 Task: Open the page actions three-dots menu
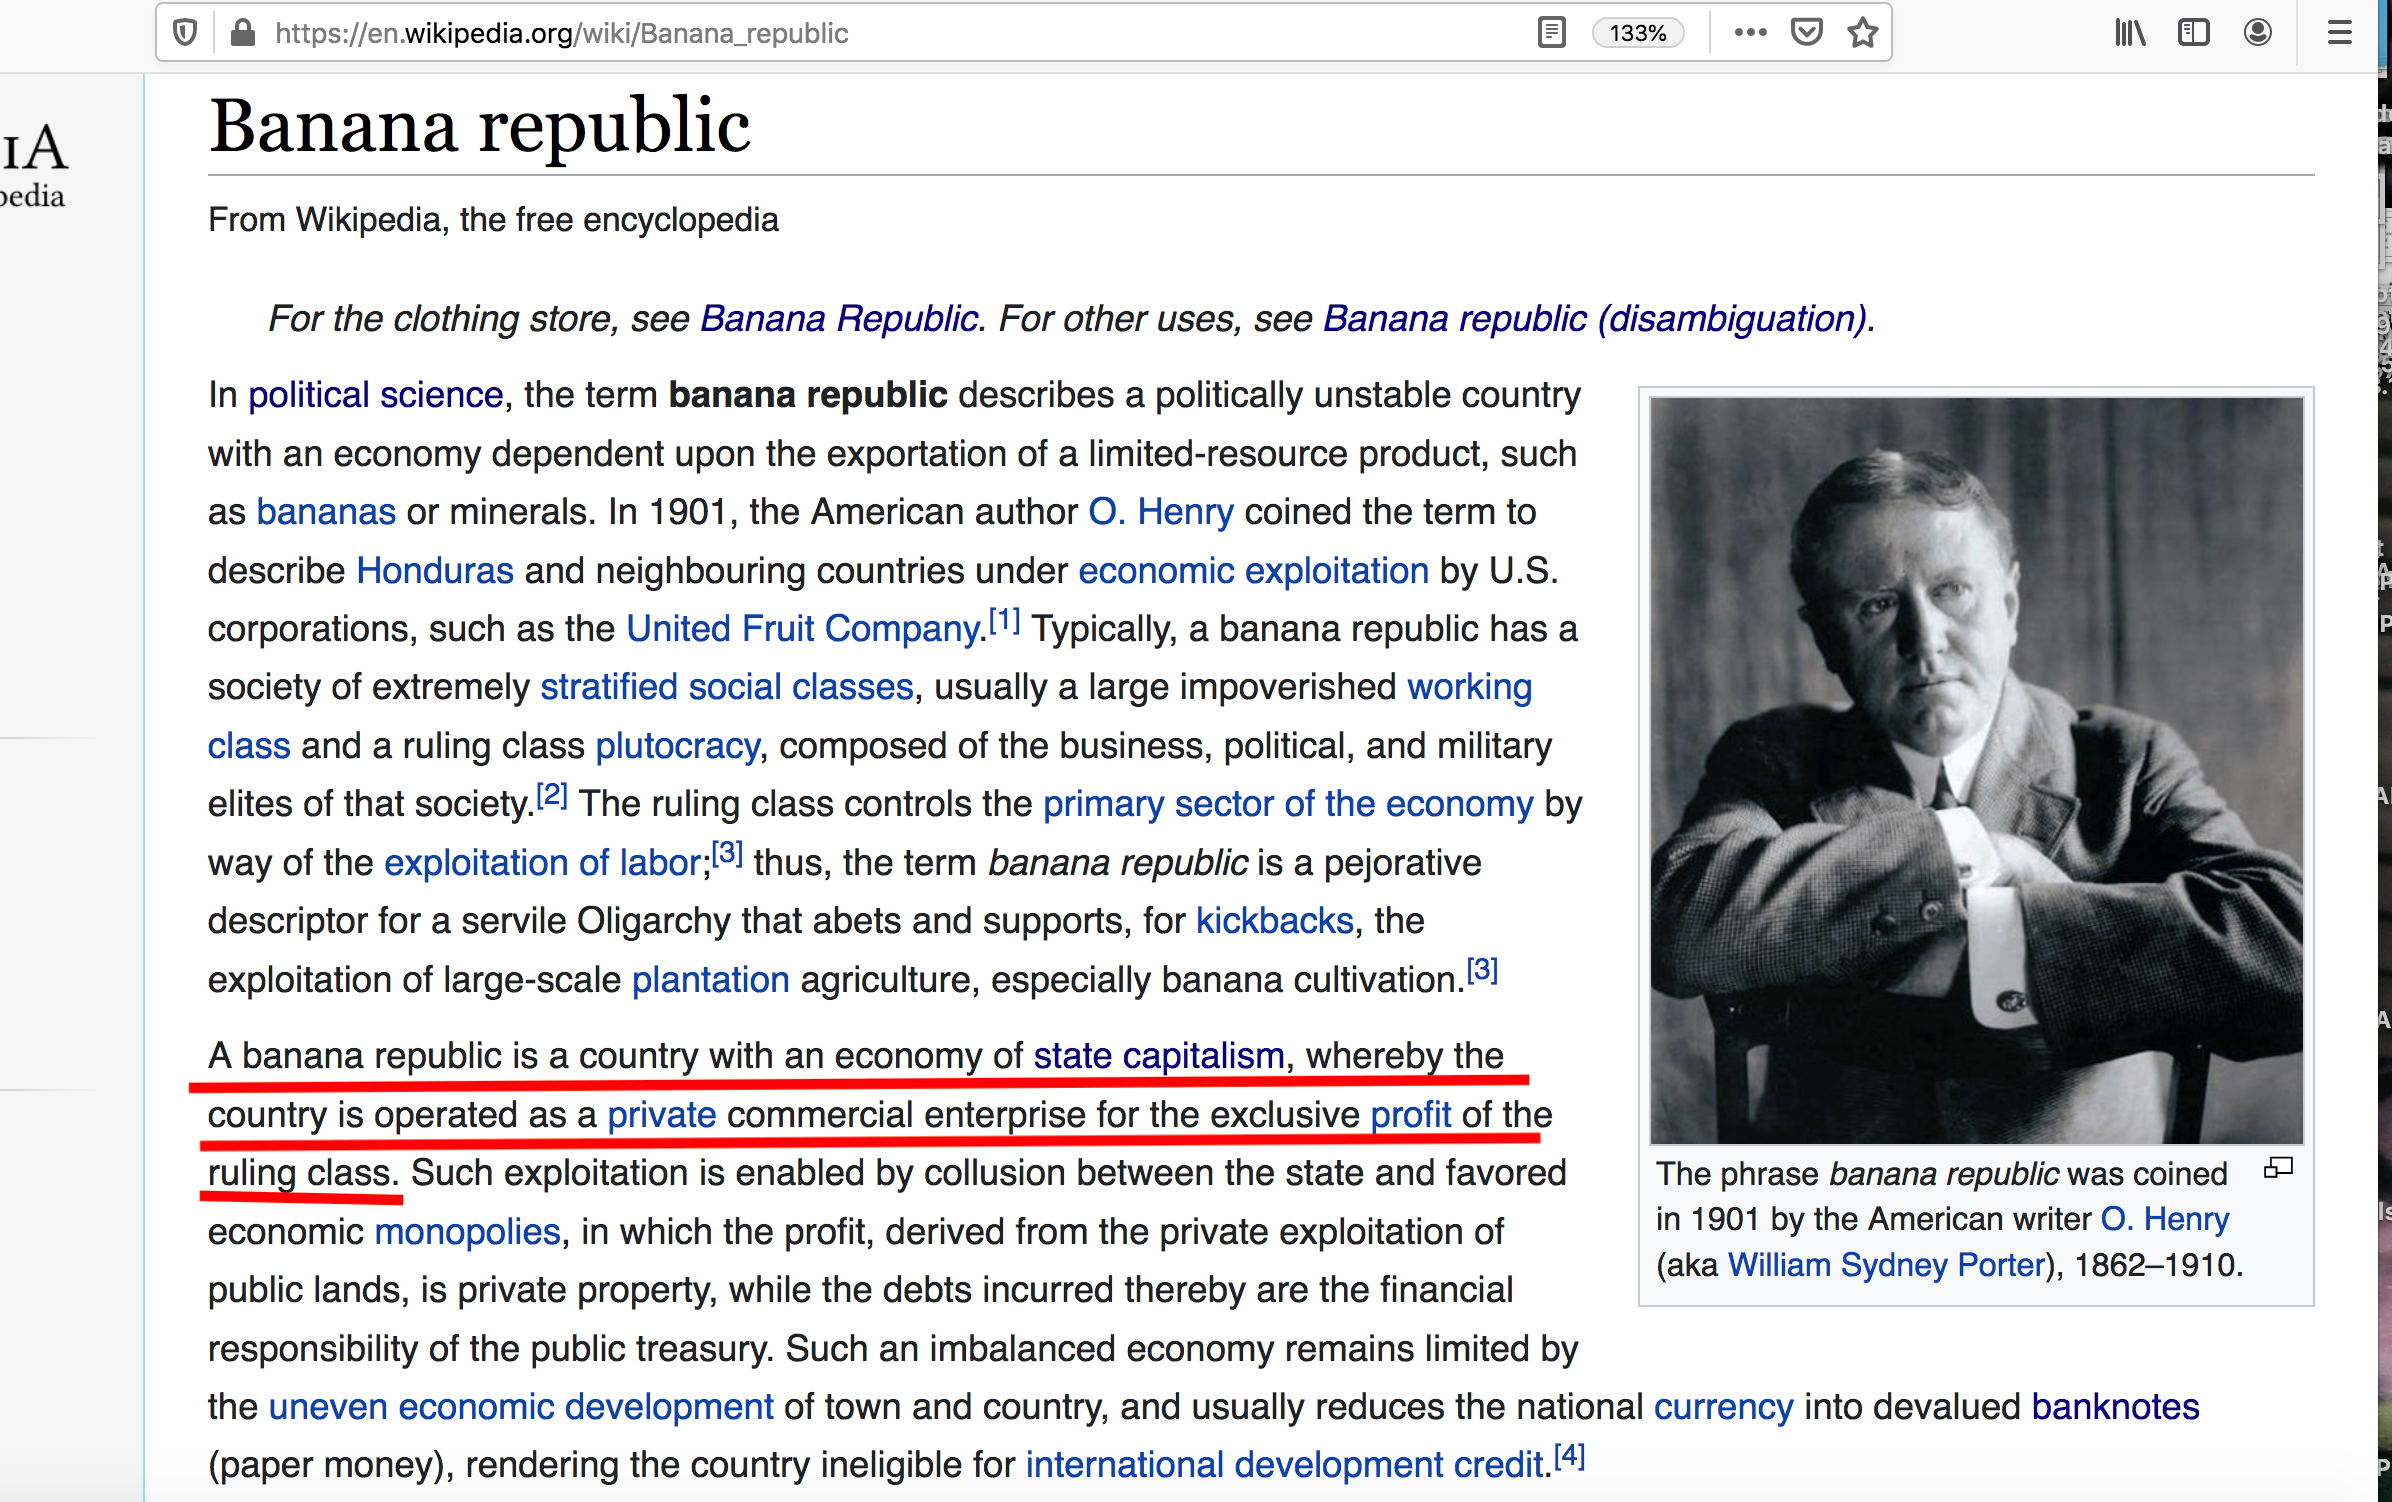[x=1750, y=33]
